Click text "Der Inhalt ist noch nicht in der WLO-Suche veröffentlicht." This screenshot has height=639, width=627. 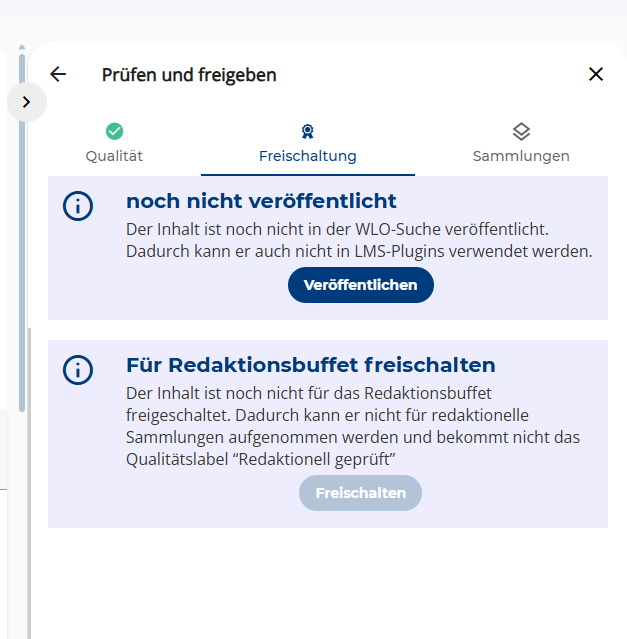pos(337,229)
